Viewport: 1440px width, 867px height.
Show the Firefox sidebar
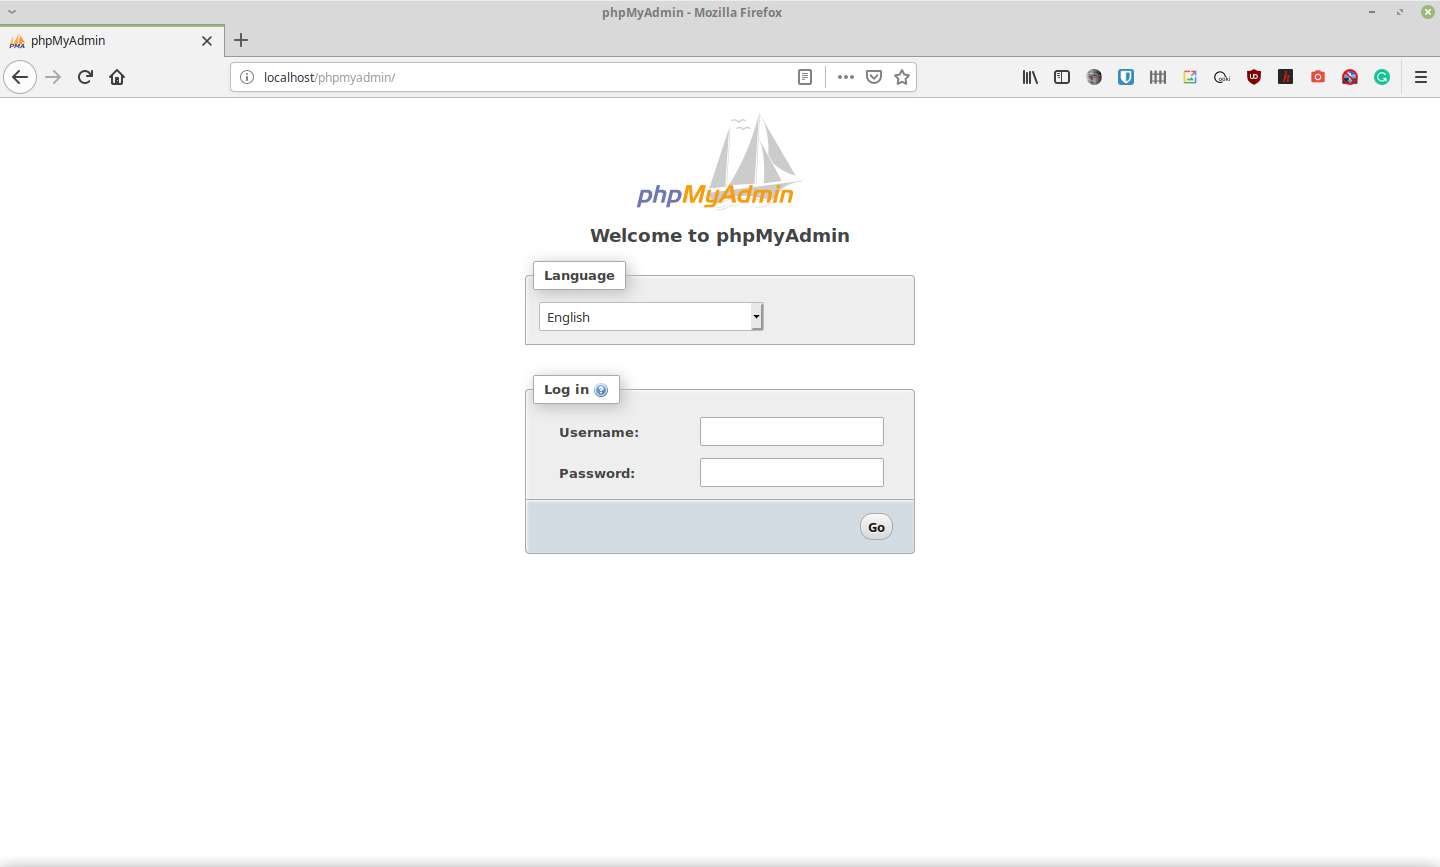click(1062, 77)
